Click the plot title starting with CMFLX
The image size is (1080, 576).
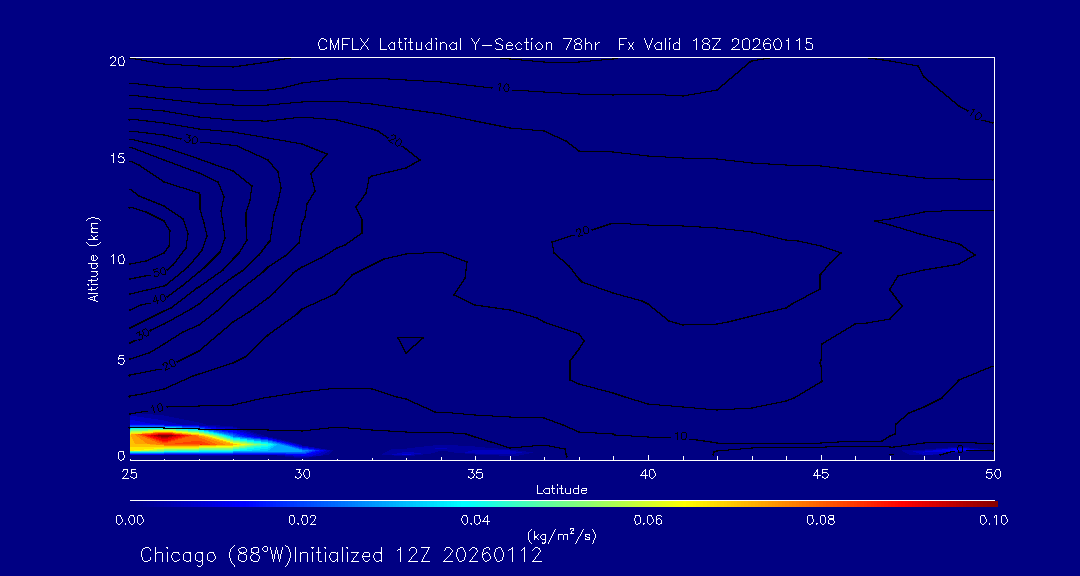click(x=565, y=44)
